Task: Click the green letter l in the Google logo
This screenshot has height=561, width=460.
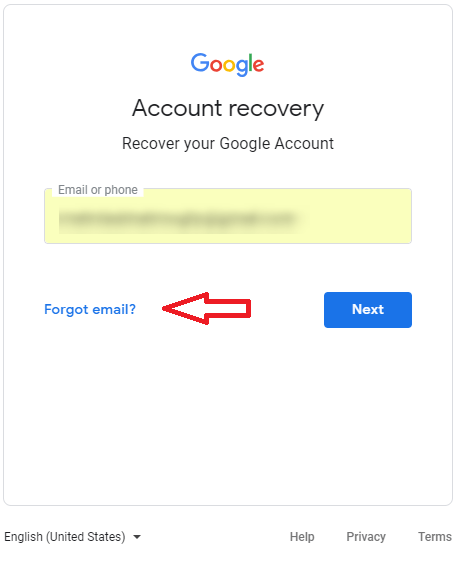Action: (x=249, y=63)
